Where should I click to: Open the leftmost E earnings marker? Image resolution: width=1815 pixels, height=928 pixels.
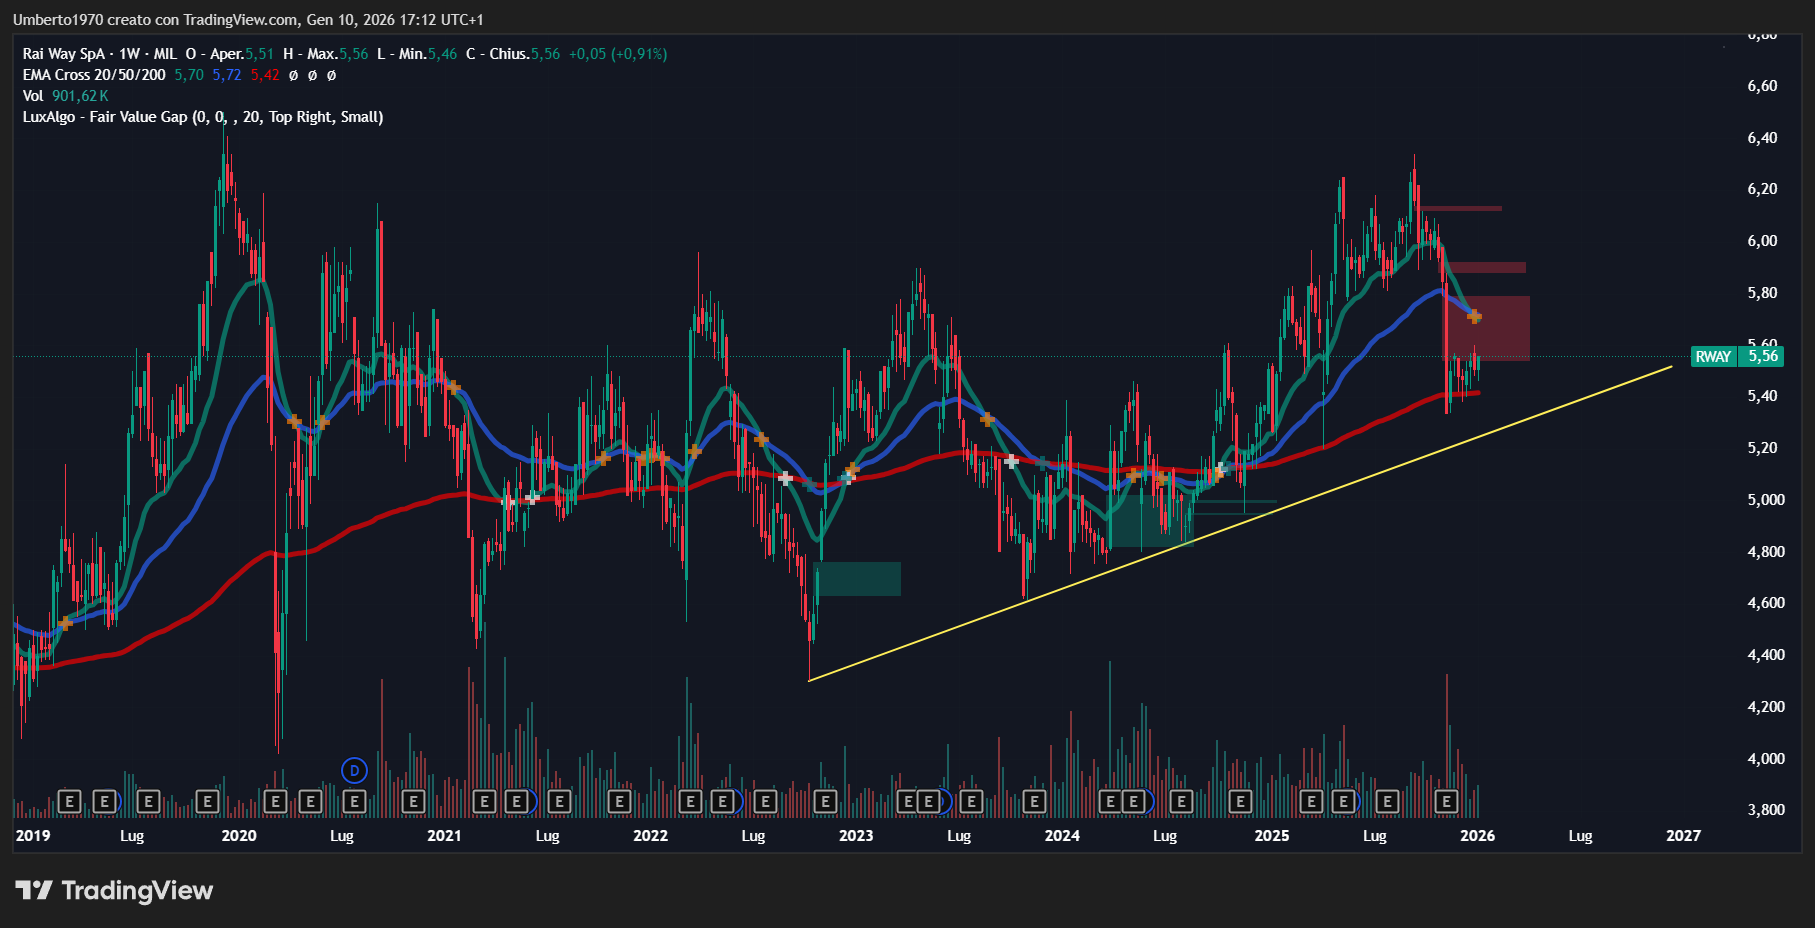pyautogui.click(x=69, y=801)
